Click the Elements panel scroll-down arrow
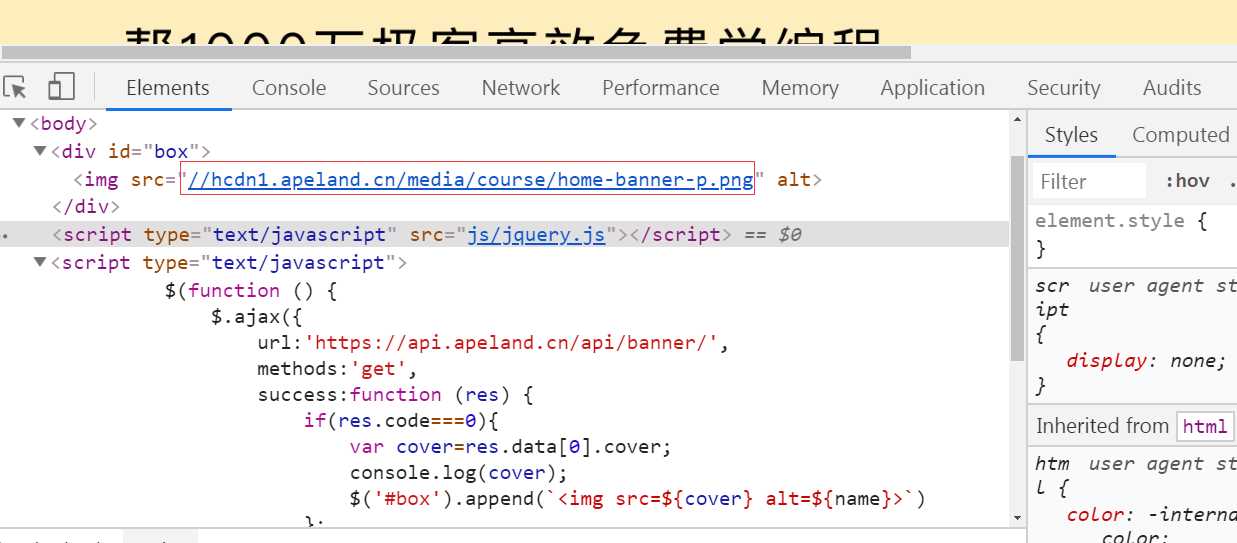The height and width of the screenshot is (543, 1237). pyautogui.click(x=1018, y=518)
